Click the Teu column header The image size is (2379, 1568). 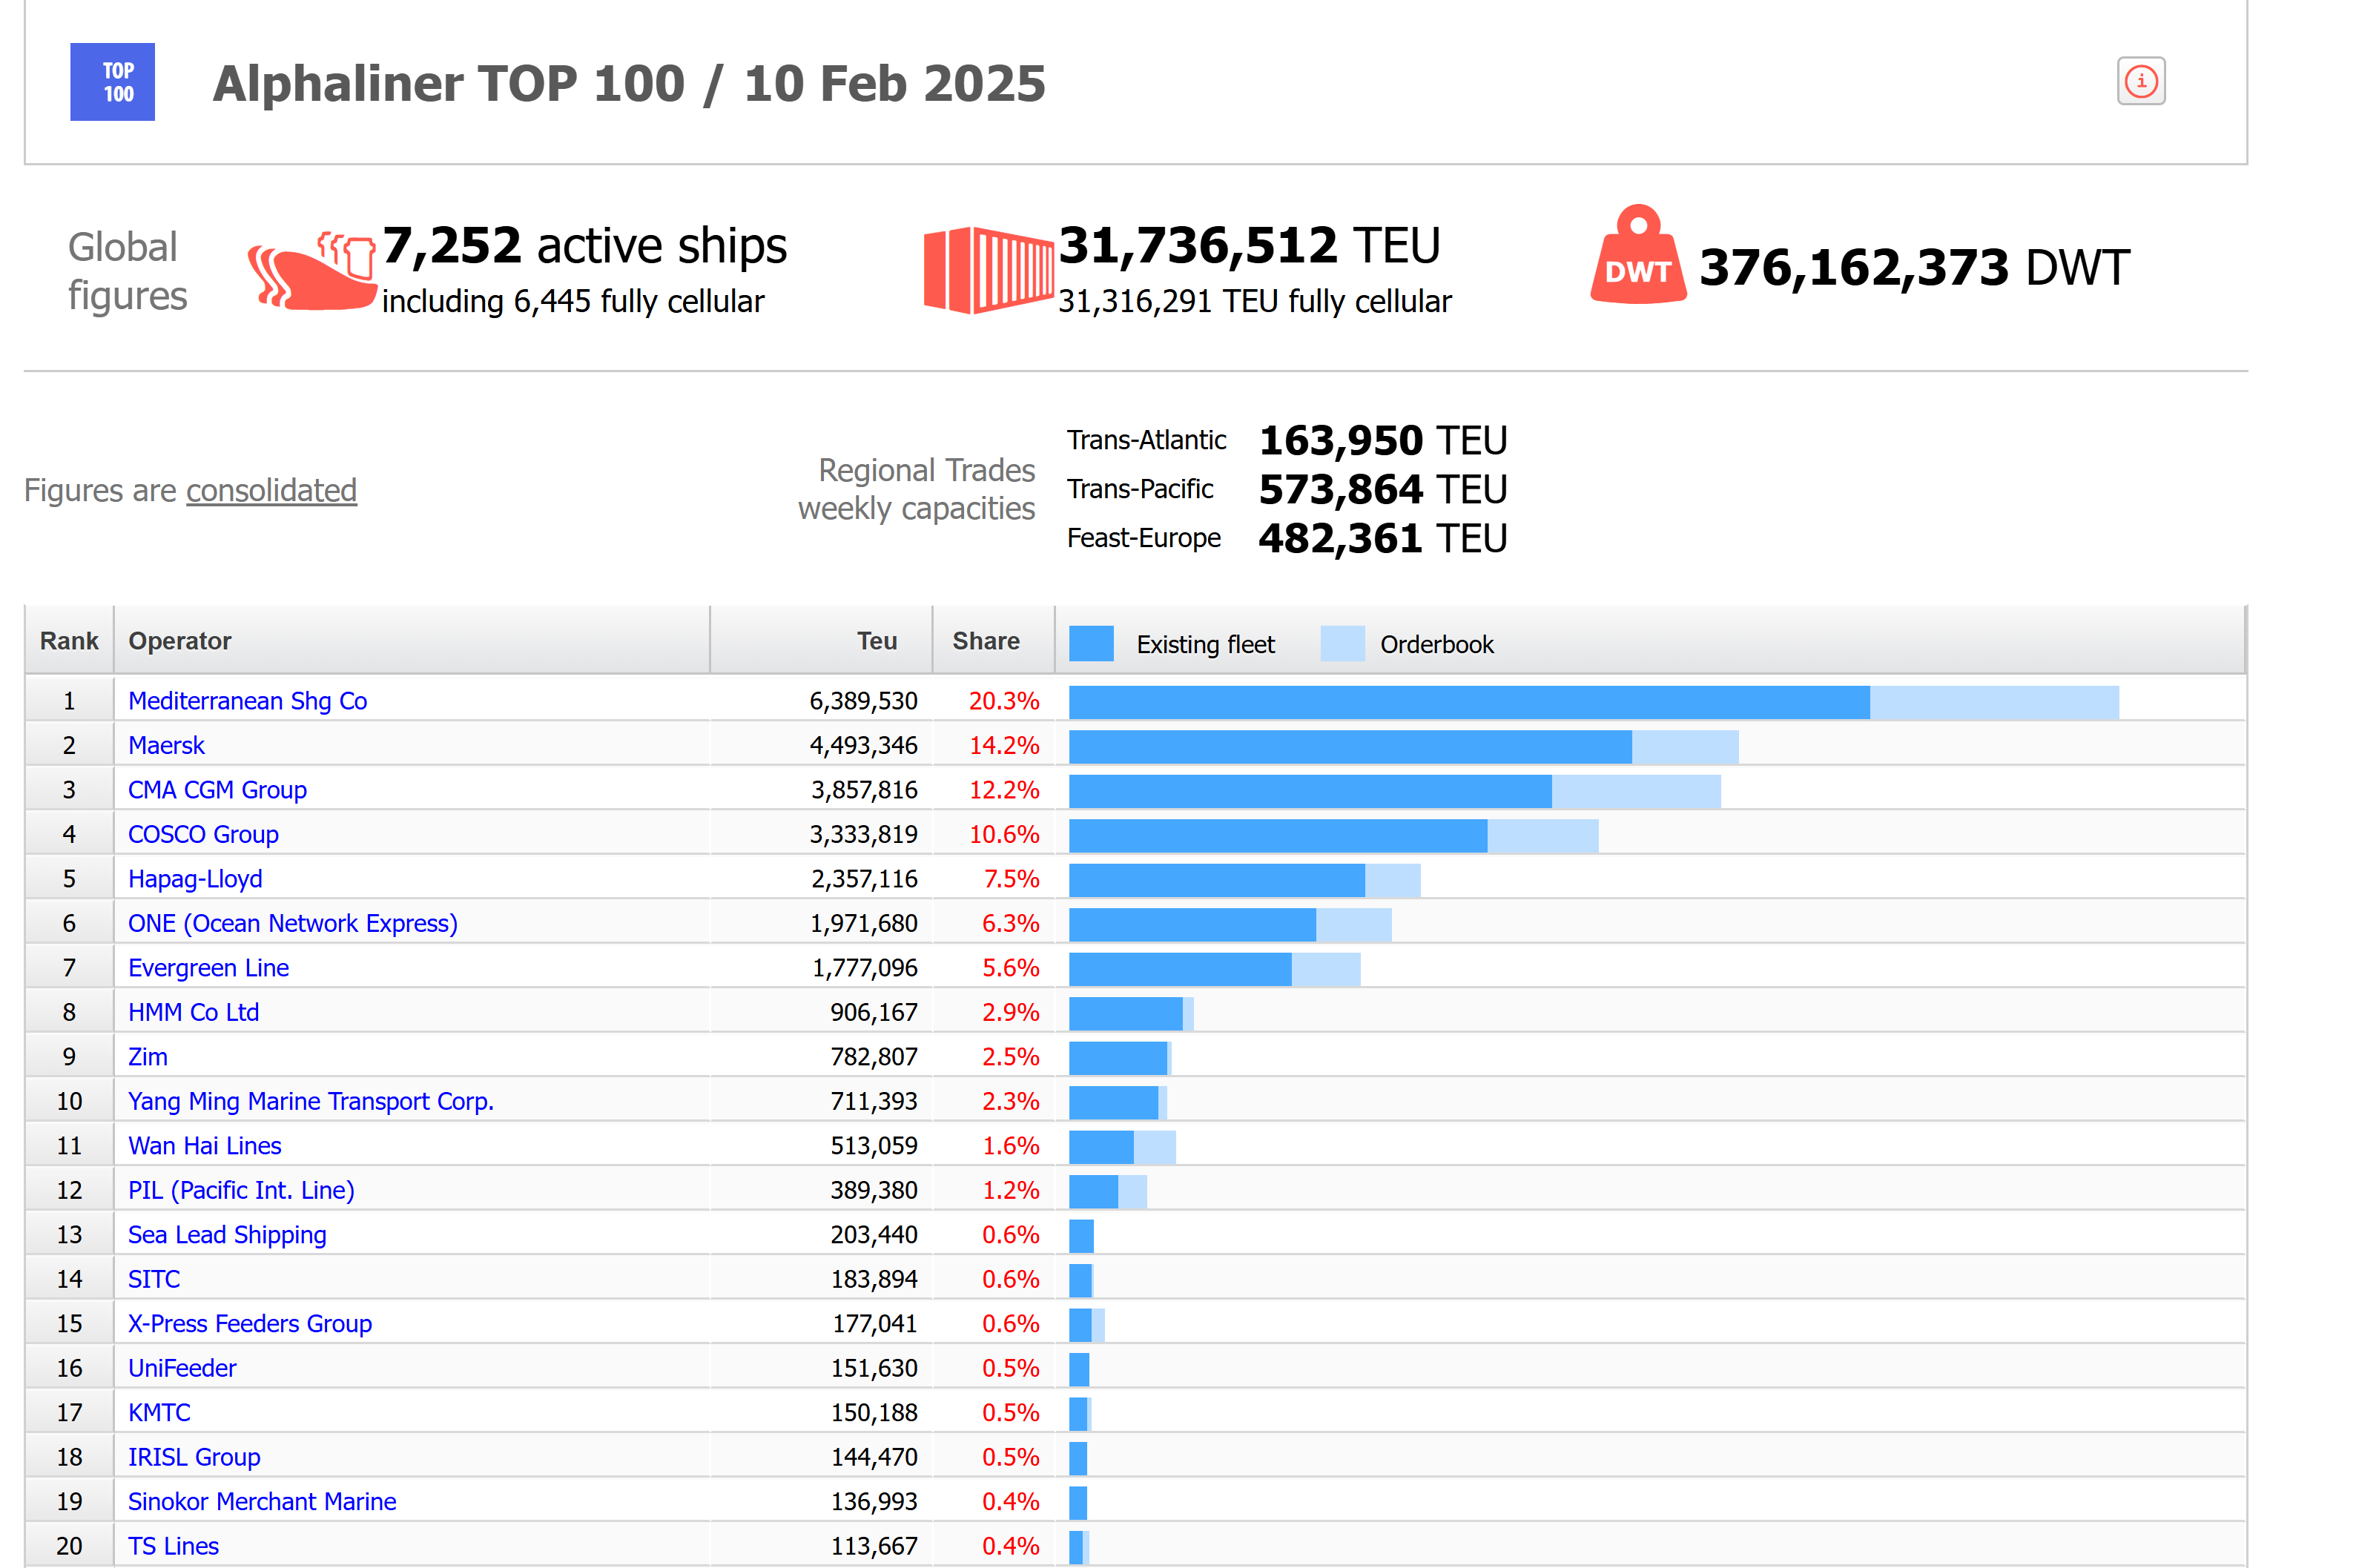click(876, 641)
